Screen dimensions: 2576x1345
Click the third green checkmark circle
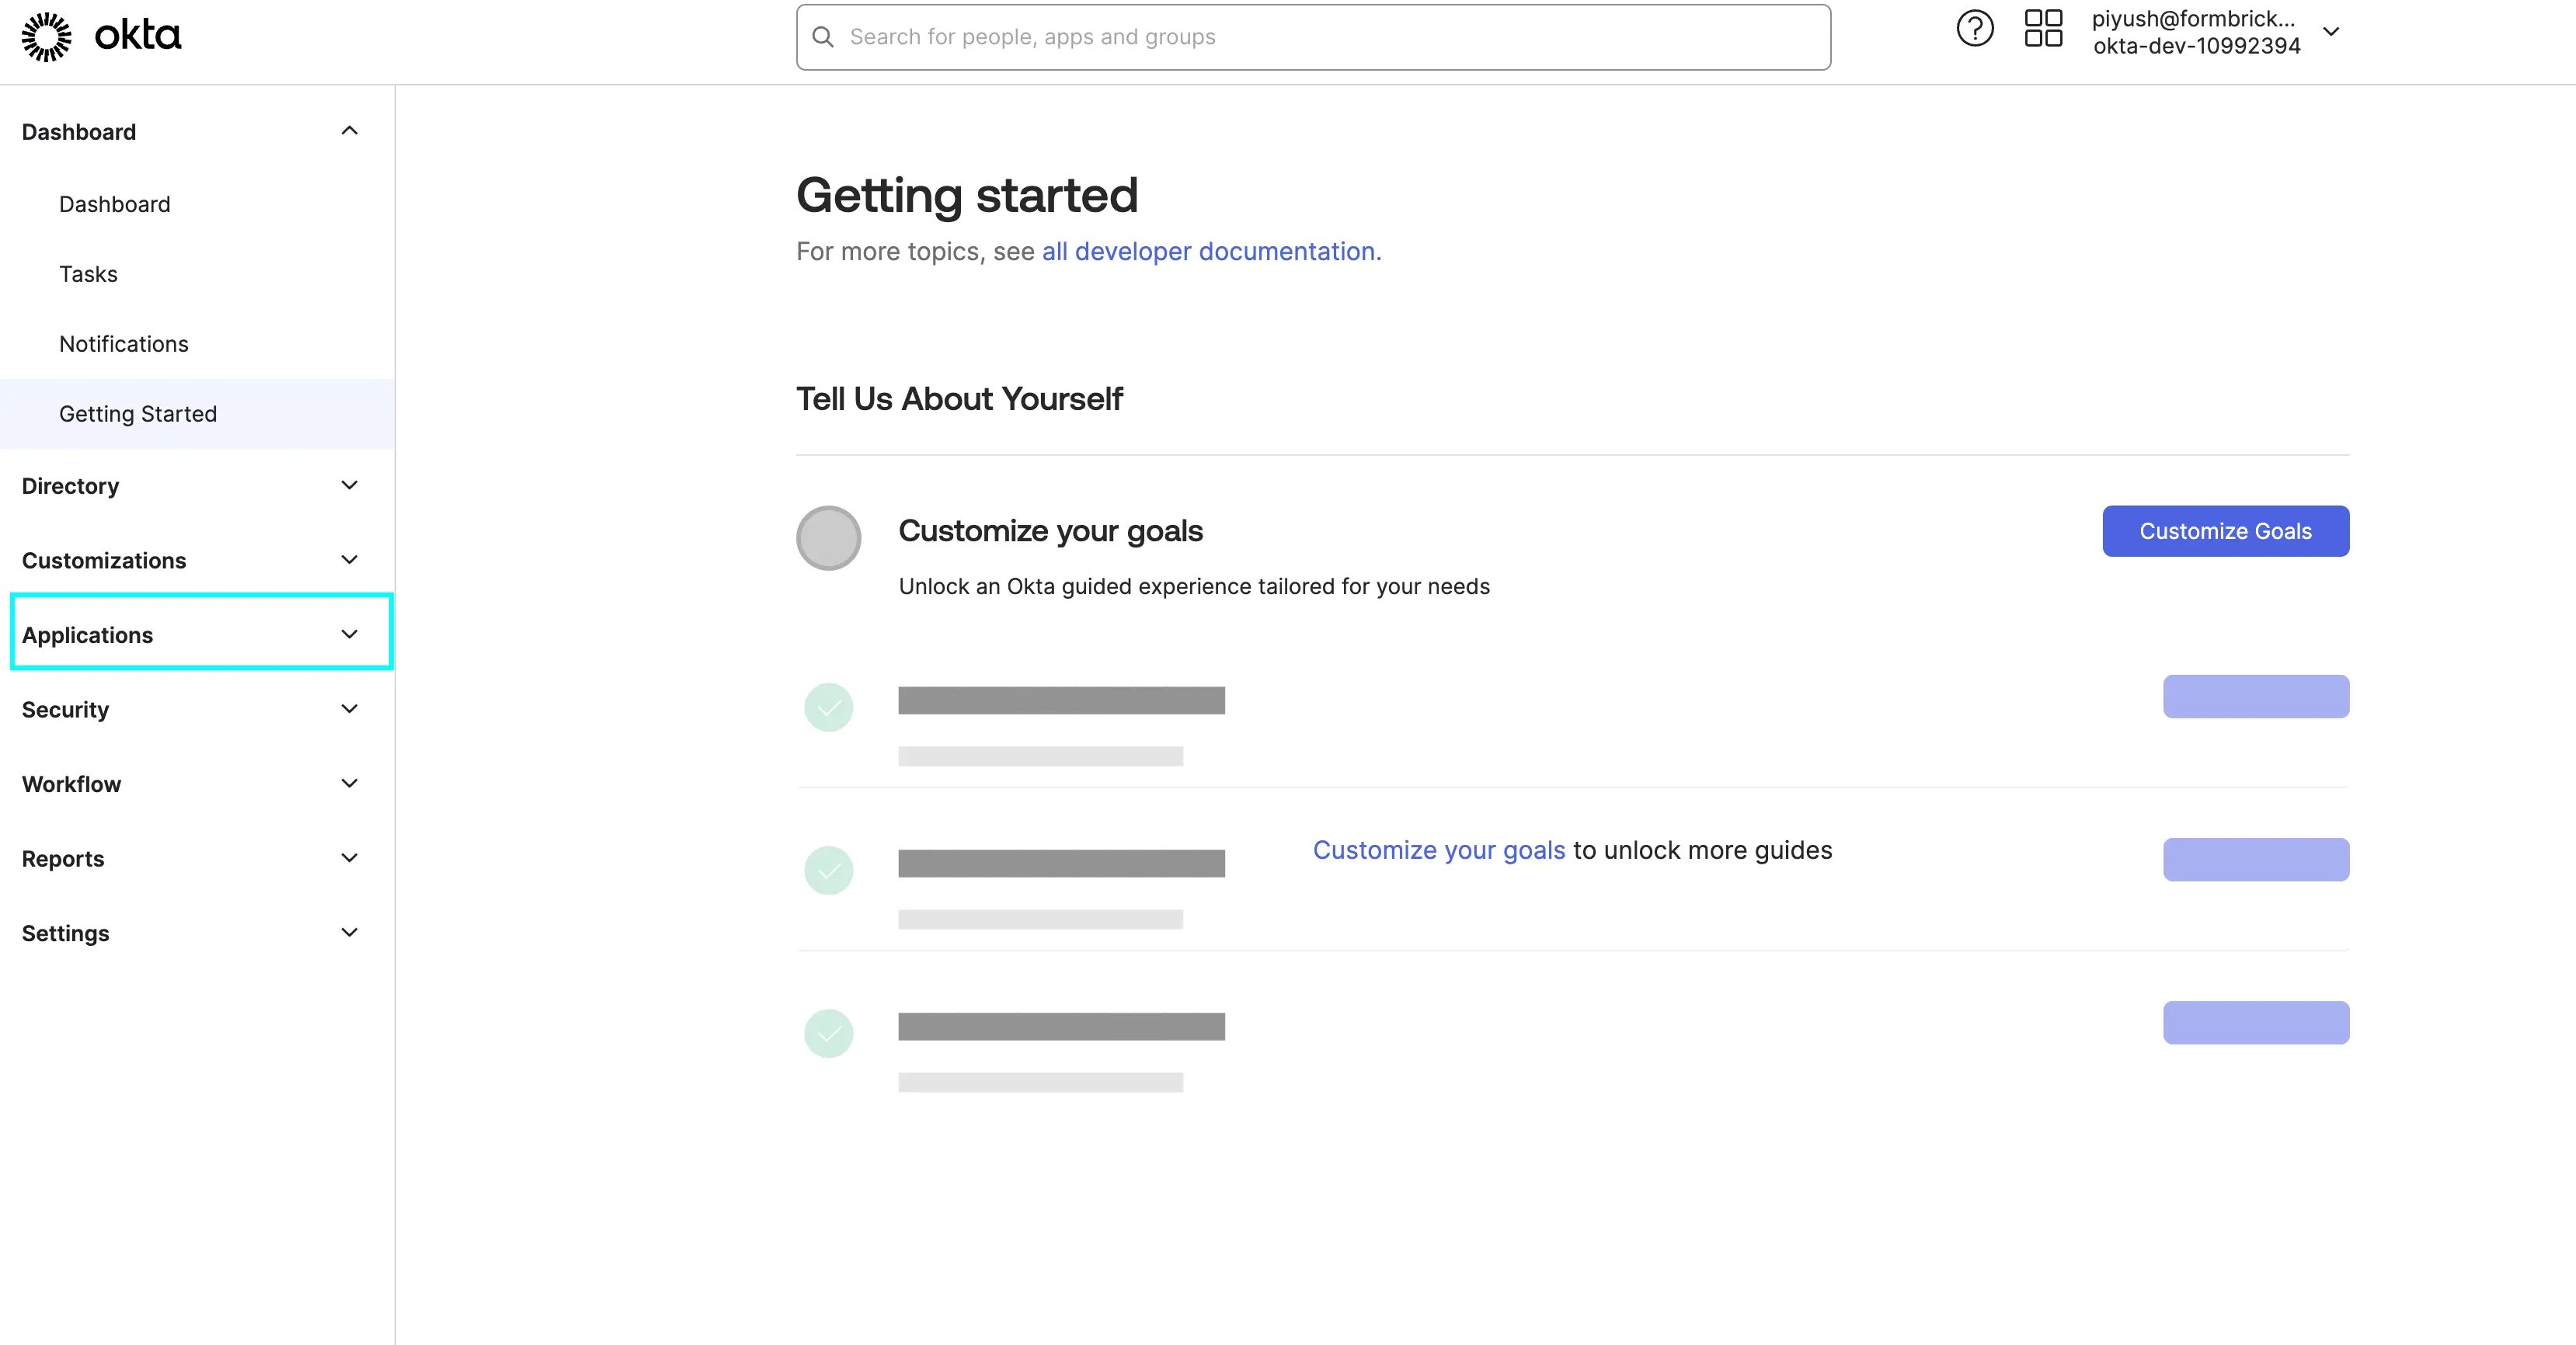click(x=828, y=1033)
